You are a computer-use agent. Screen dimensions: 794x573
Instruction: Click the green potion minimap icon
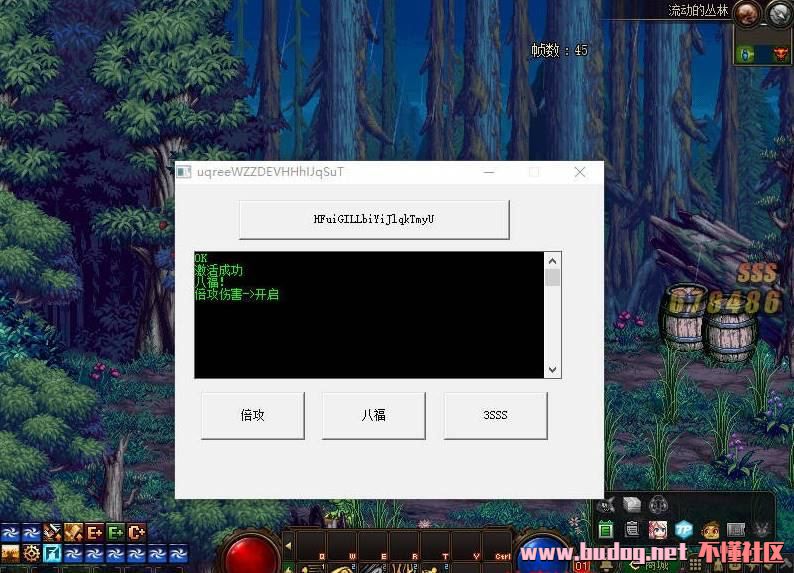click(x=745, y=54)
